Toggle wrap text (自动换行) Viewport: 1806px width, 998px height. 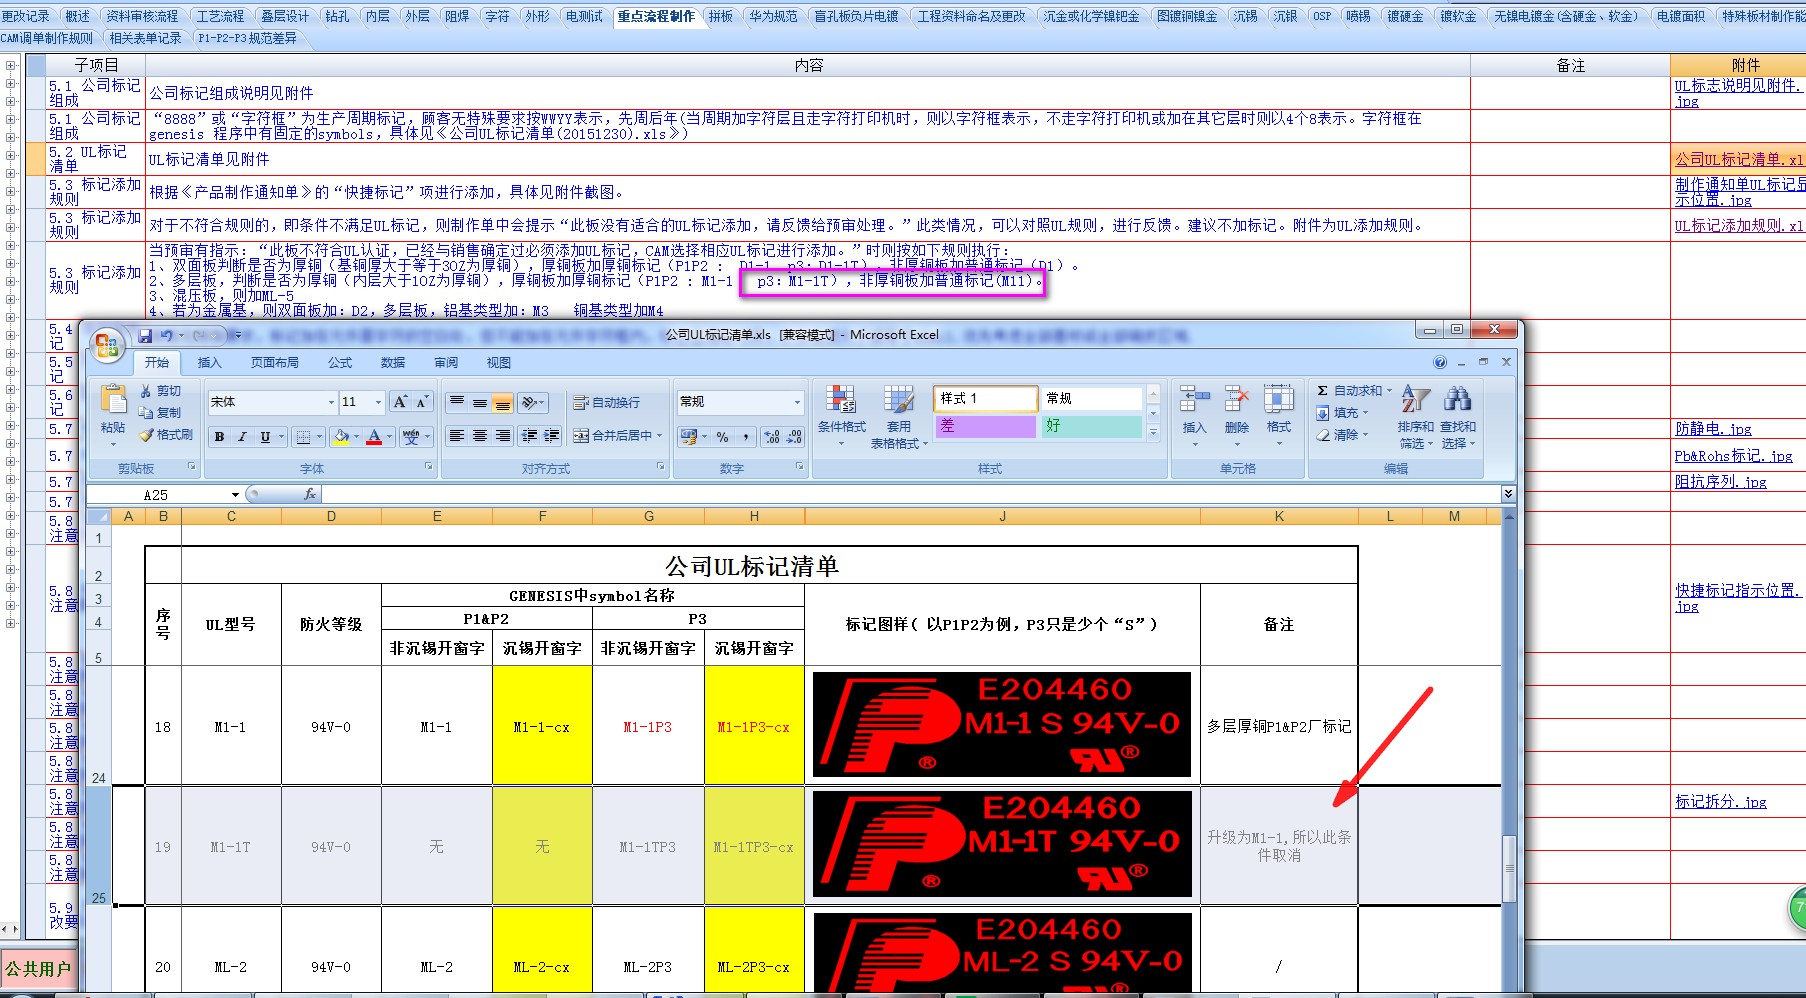(607, 402)
